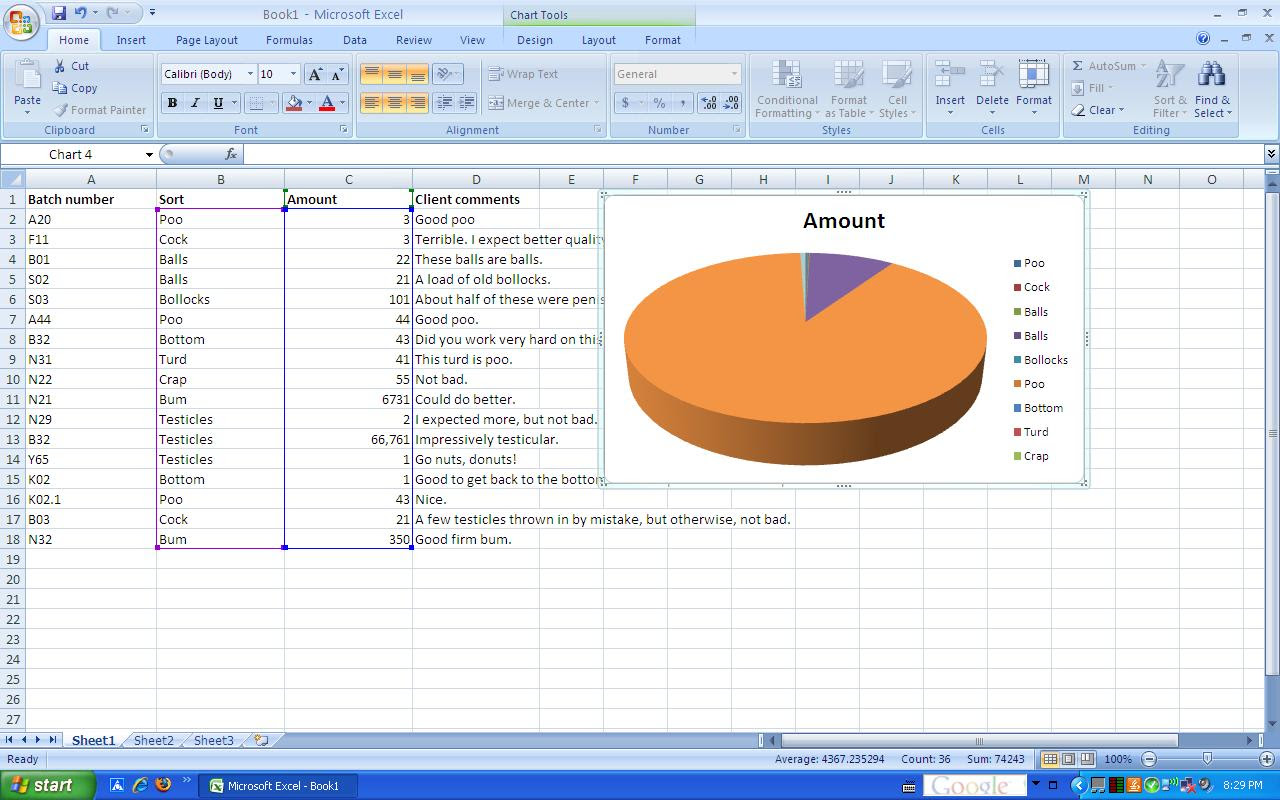The image size is (1280, 800).
Task: Toggle Align Text Left
Action: [x=371, y=103]
